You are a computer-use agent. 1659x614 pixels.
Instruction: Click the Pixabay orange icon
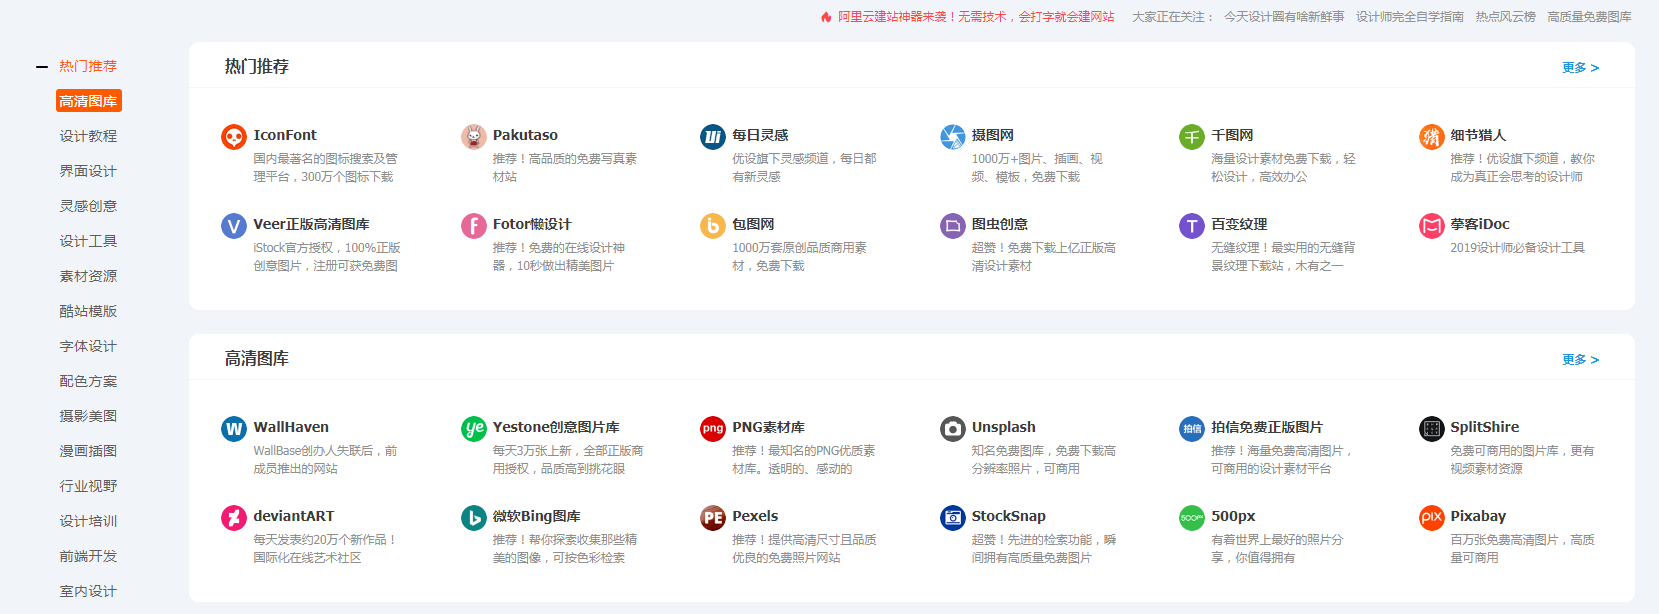point(1432,518)
